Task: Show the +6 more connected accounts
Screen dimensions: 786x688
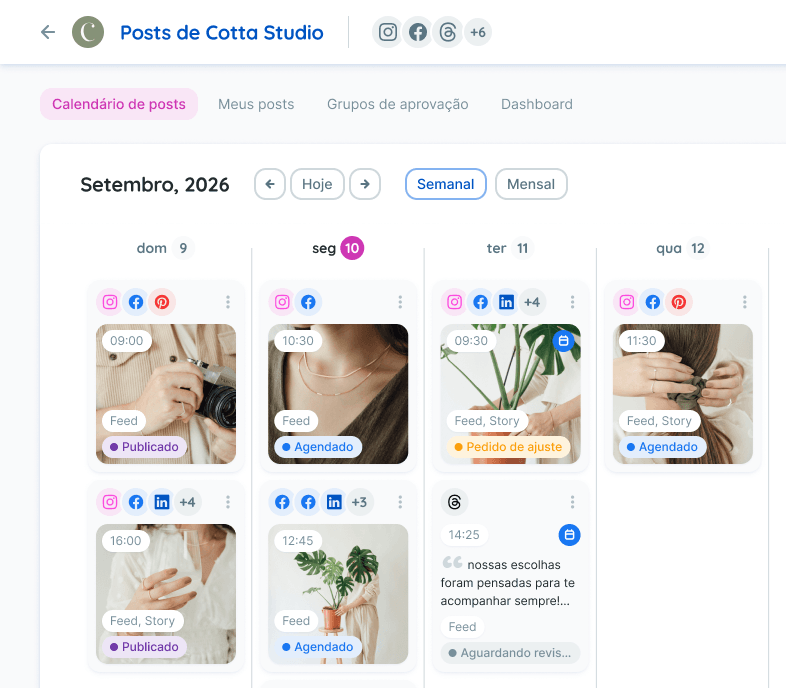Action: click(x=478, y=32)
